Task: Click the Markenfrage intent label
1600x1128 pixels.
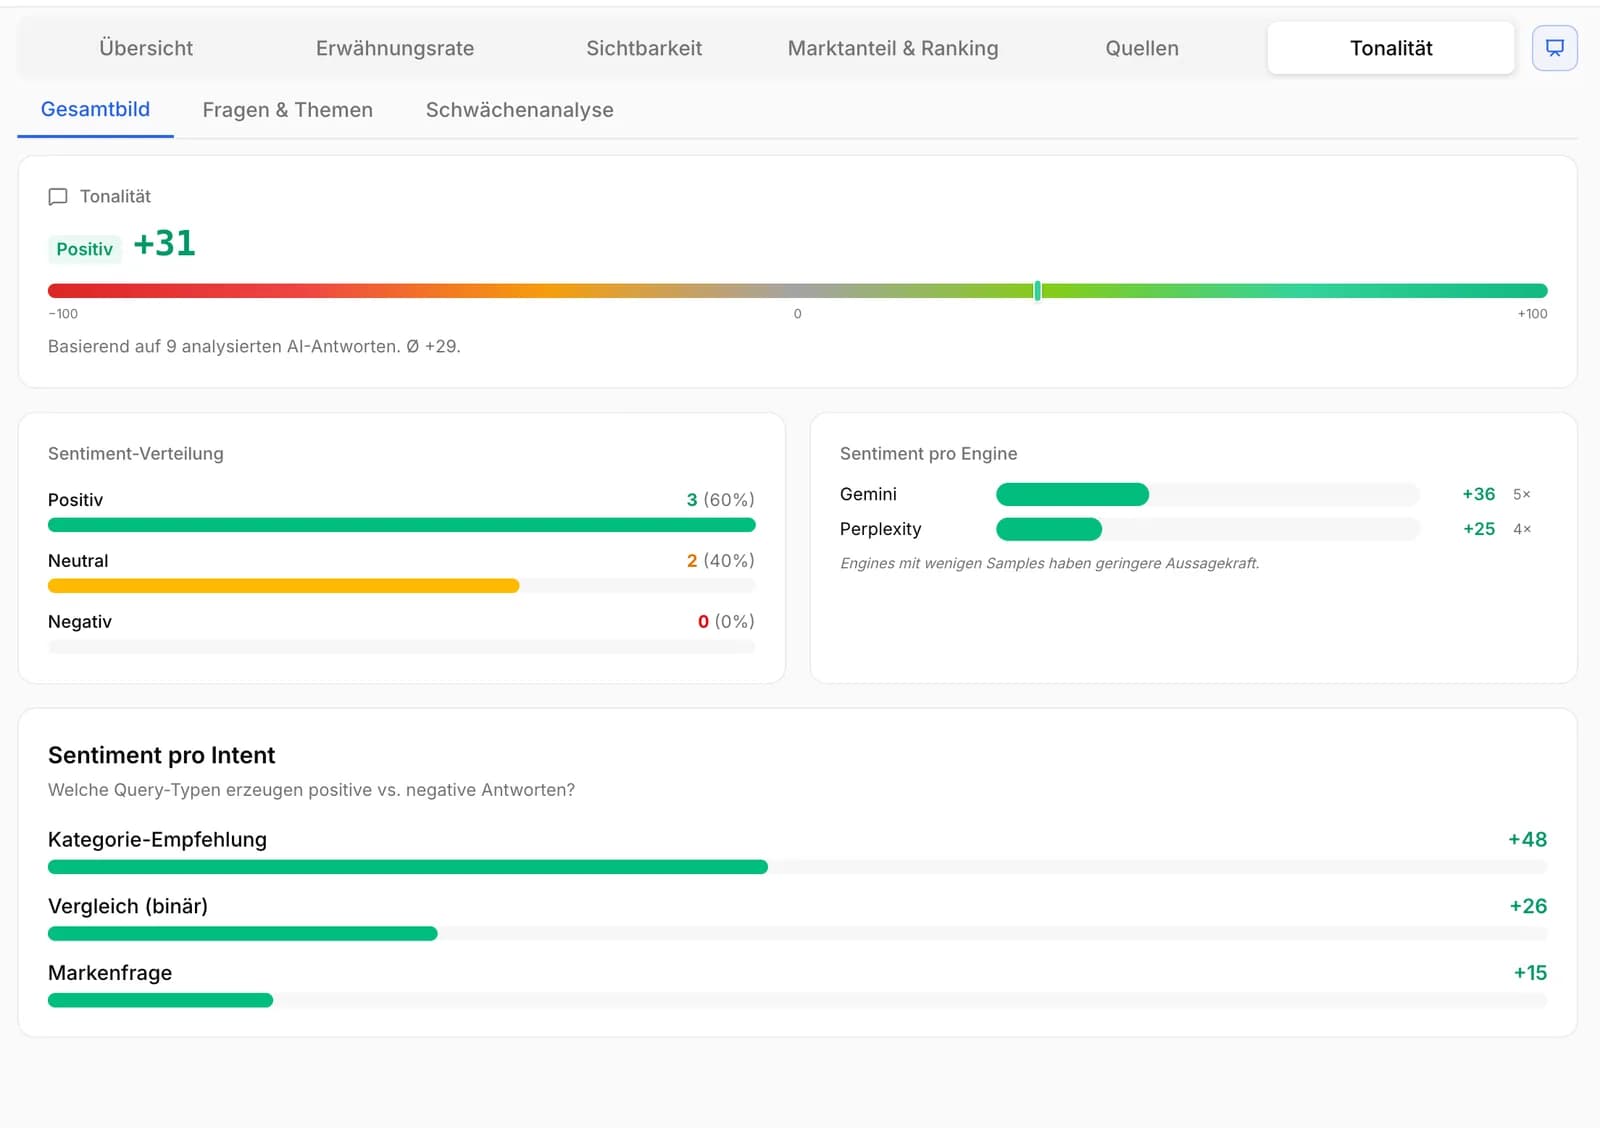Action: [110, 973]
